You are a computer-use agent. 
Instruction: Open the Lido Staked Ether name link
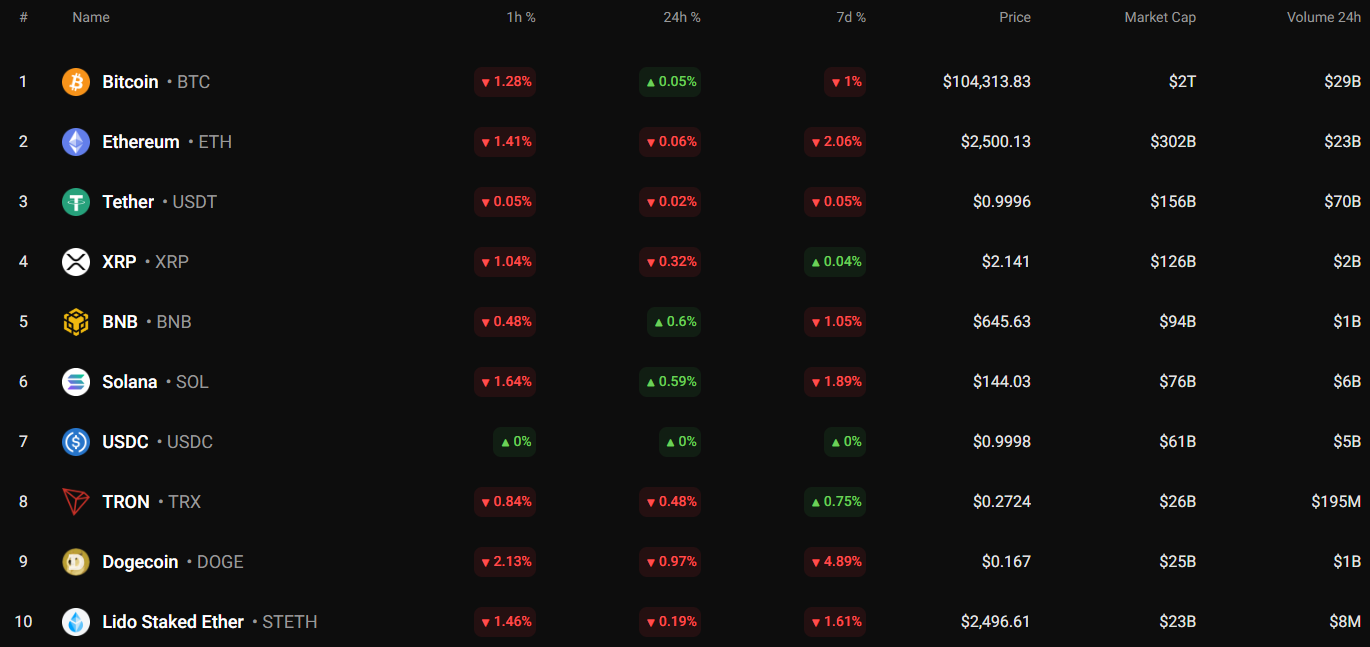click(173, 622)
